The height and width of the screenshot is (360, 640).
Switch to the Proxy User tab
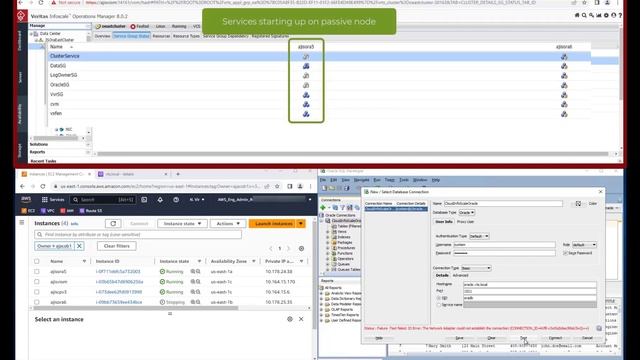click(x=465, y=222)
